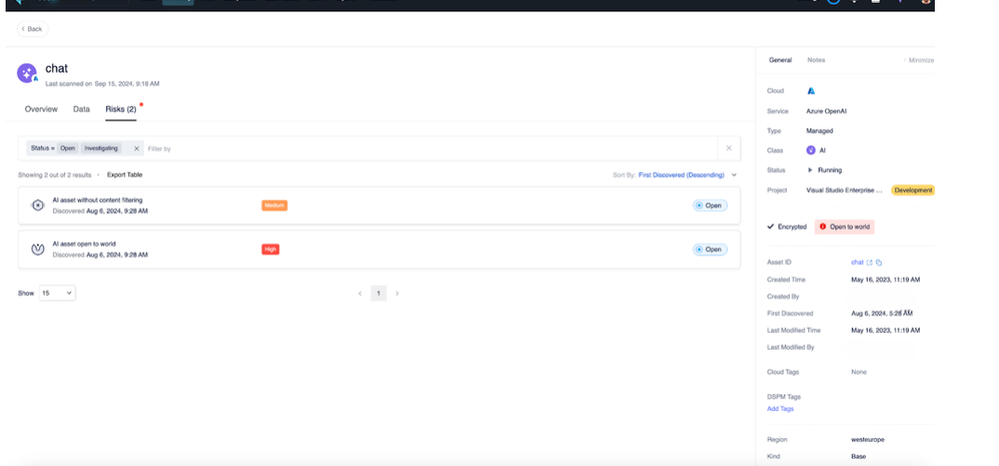Viewport: 999px width, 466px height.
Task: Open the Overview tab
Action: click(x=41, y=109)
